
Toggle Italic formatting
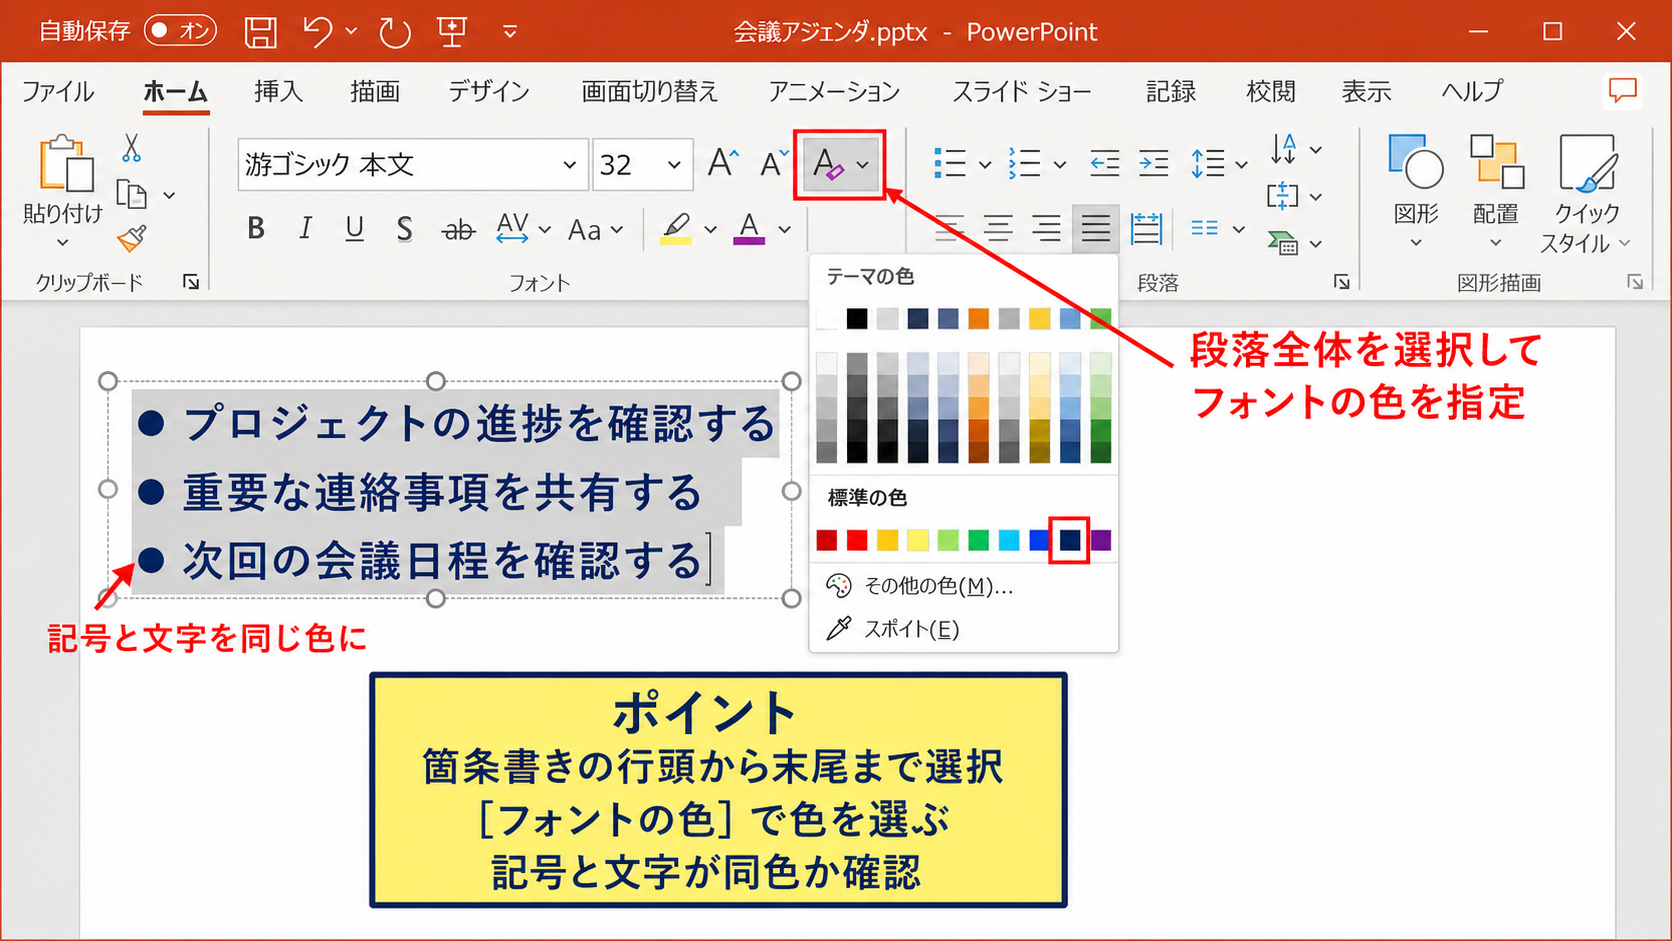pyautogui.click(x=305, y=229)
